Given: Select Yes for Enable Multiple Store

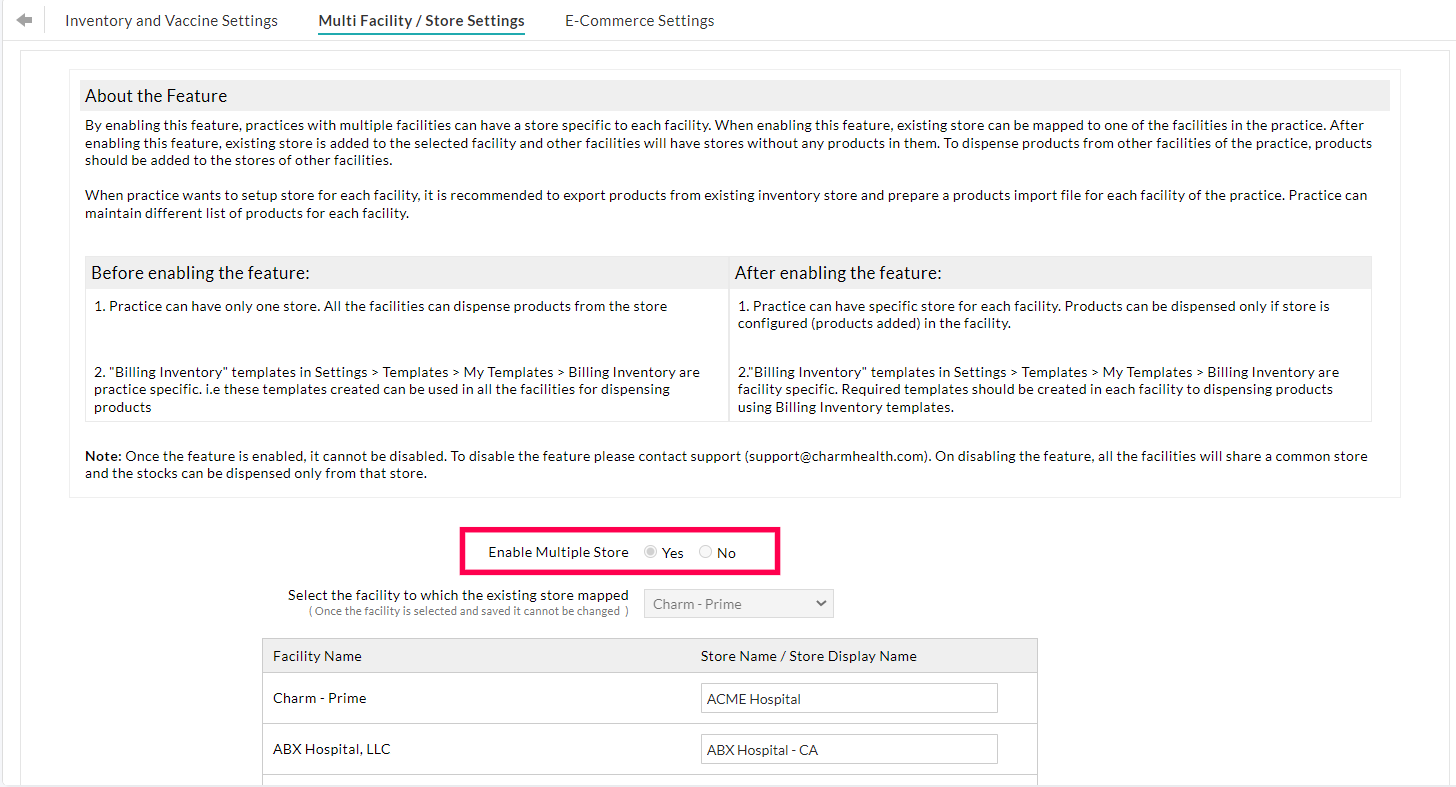Looking at the screenshot, I should click(651, 552).
